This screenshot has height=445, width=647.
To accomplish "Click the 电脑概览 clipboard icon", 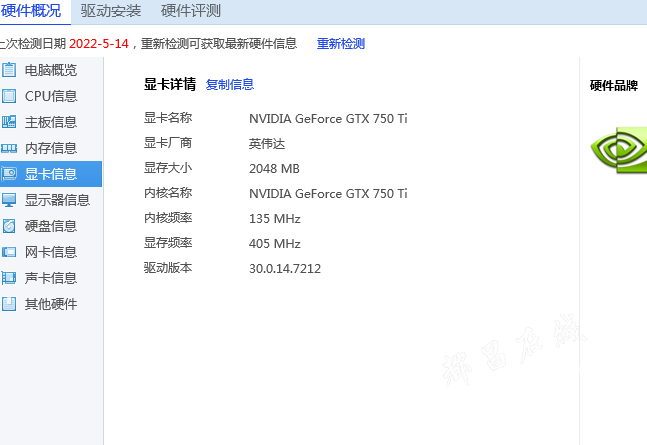I will tap(9, 70).
